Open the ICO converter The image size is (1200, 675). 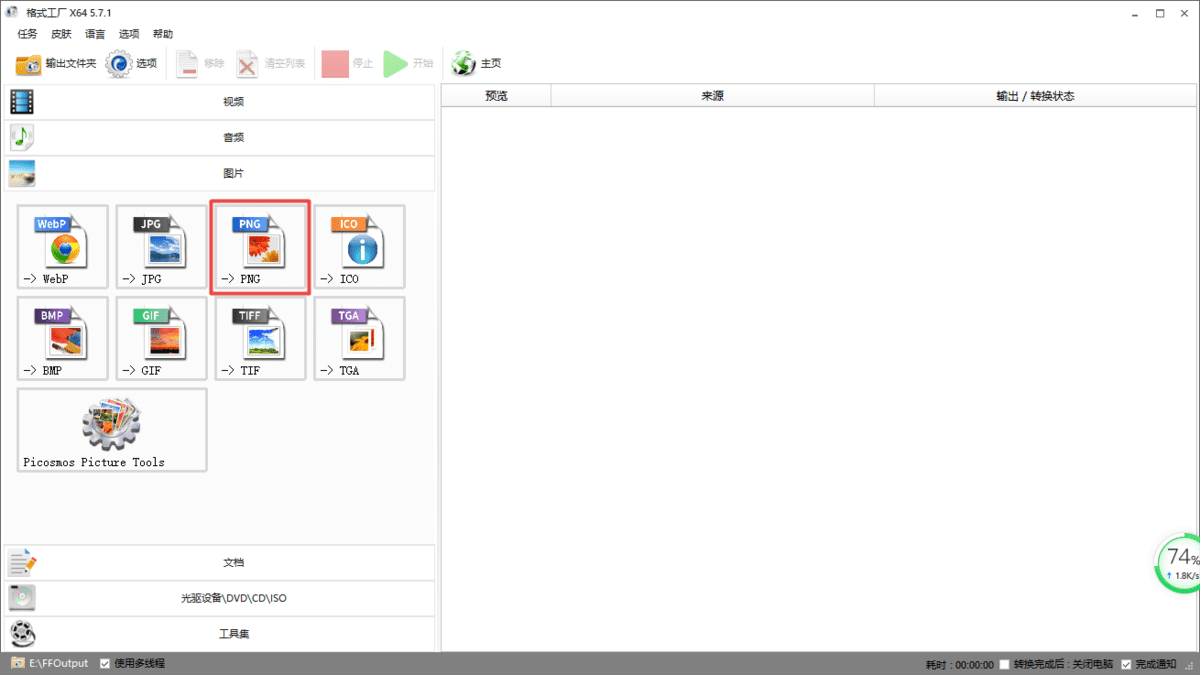[x=359, y=246]
